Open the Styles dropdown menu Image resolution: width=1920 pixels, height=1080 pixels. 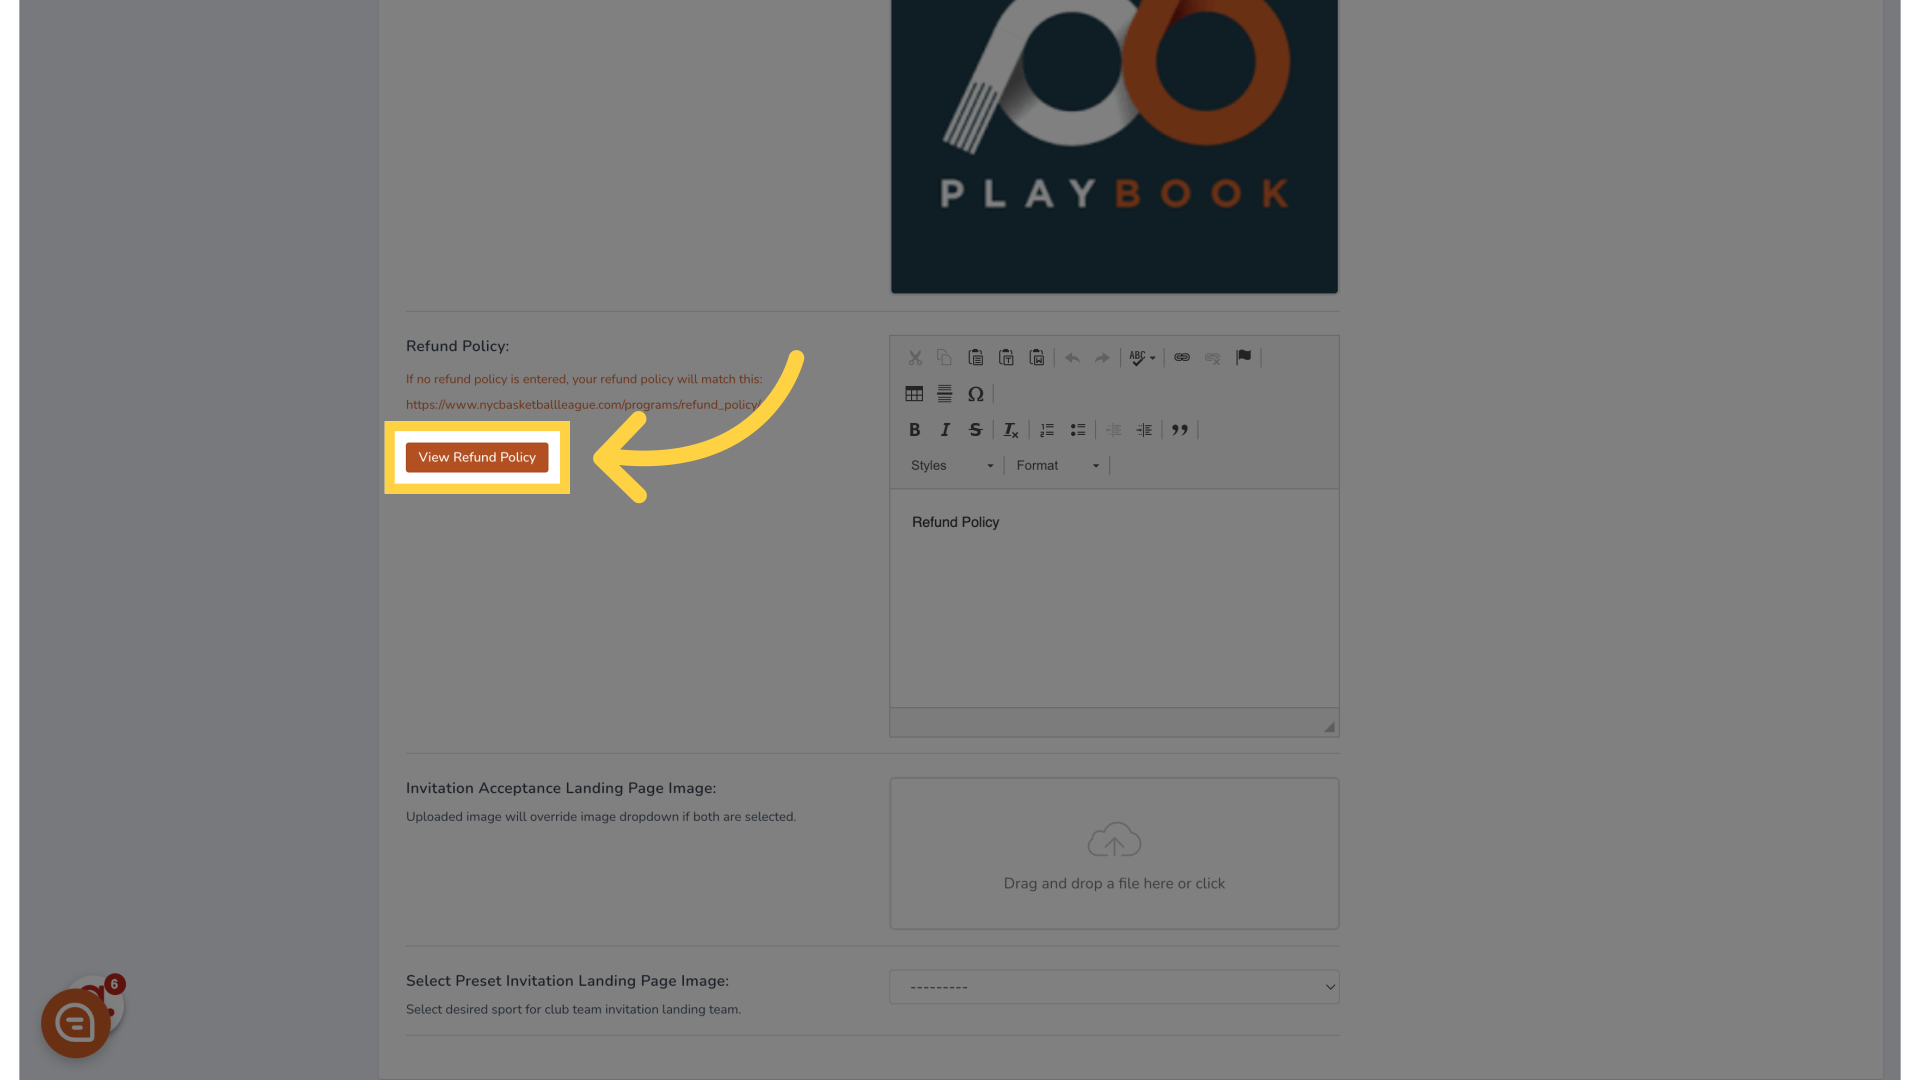(x=949, y=464)
